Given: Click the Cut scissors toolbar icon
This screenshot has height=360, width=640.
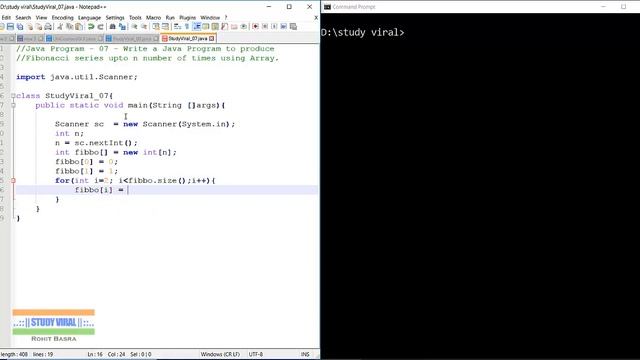Looking at the screenshot, I should 60,27.
